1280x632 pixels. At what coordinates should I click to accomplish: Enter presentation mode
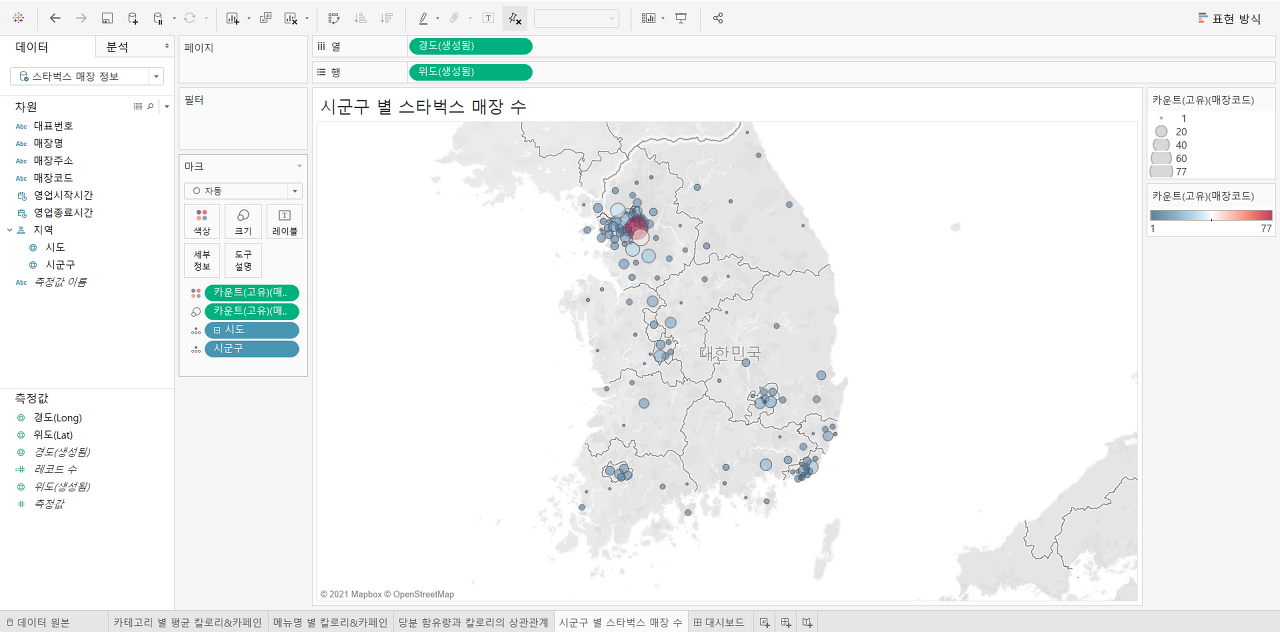point(681,18)
